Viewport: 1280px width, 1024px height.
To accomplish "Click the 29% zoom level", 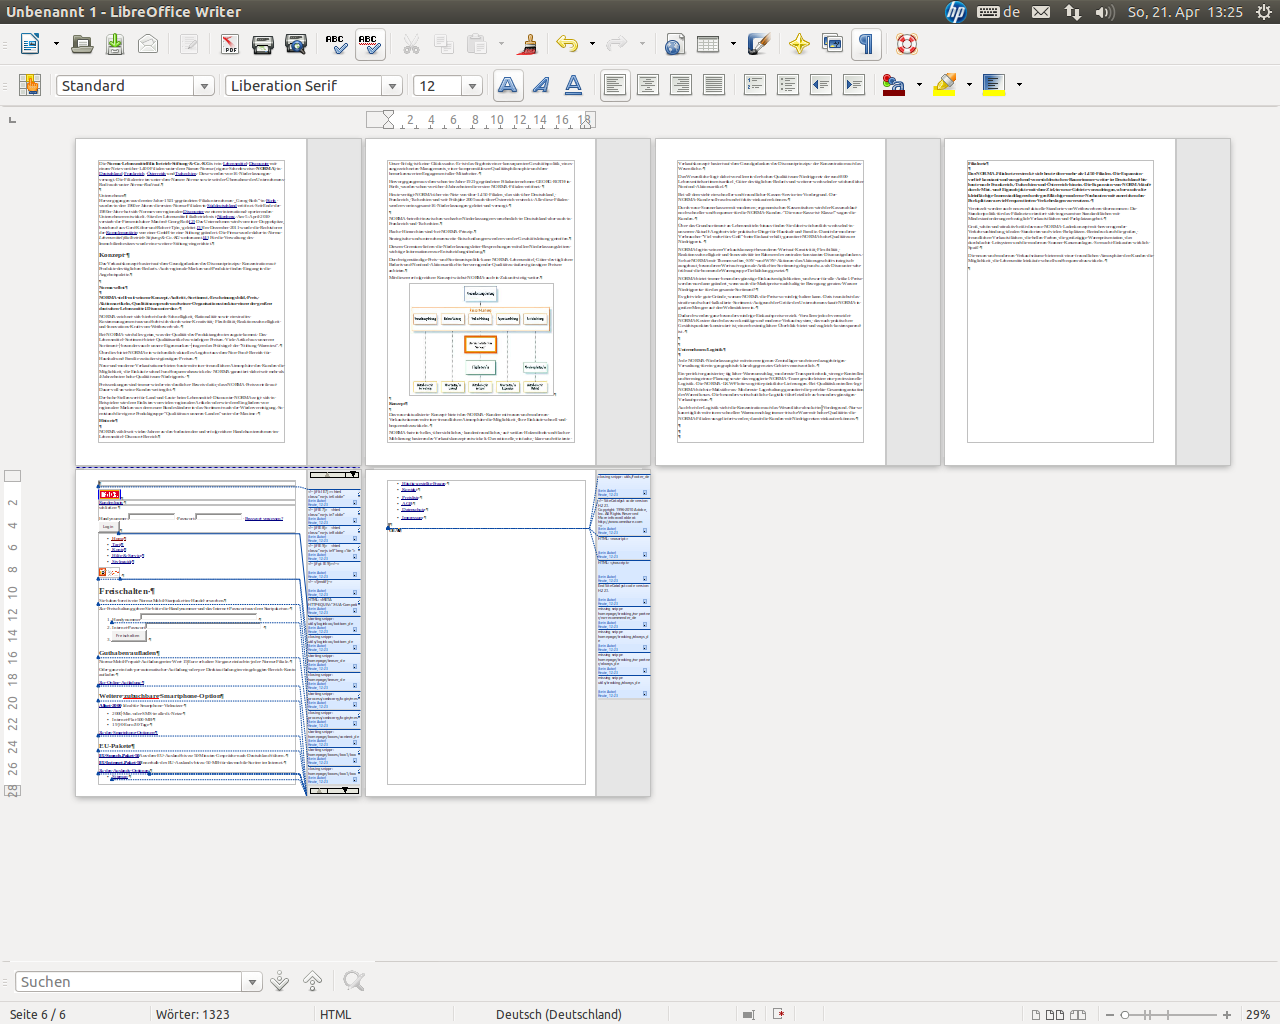I will pyautogui.click(x=1258, y=1014).
